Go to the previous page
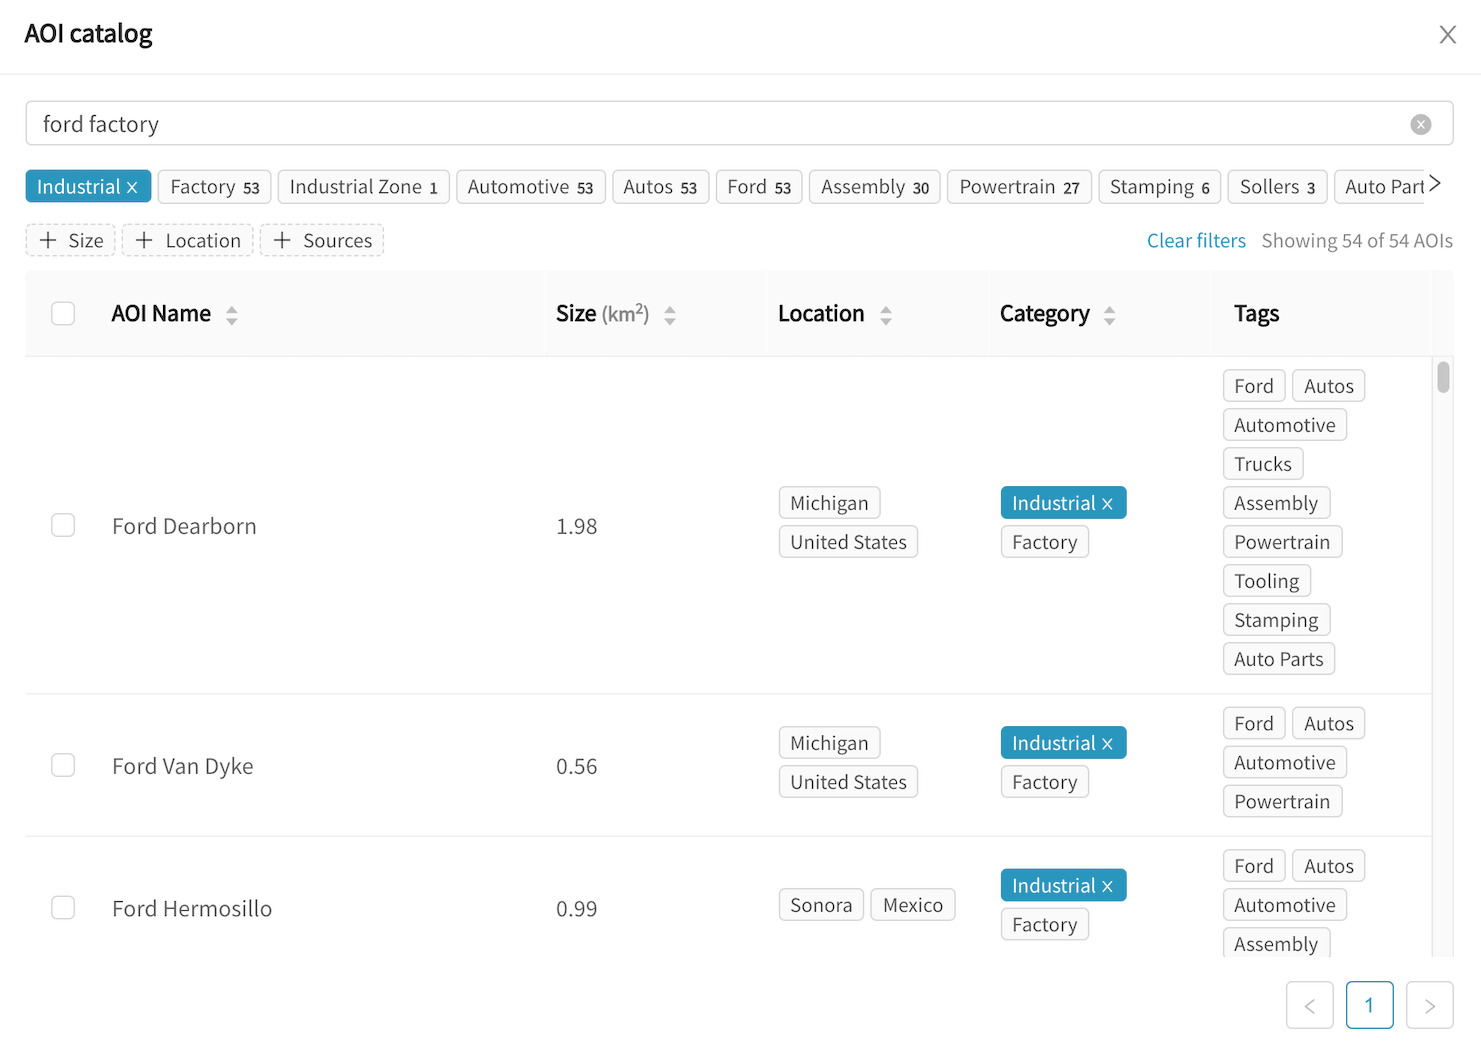Image resolution: width=1481 pixels, height=1044 pixels. pyautogui.click(x=1310, y=1005)
